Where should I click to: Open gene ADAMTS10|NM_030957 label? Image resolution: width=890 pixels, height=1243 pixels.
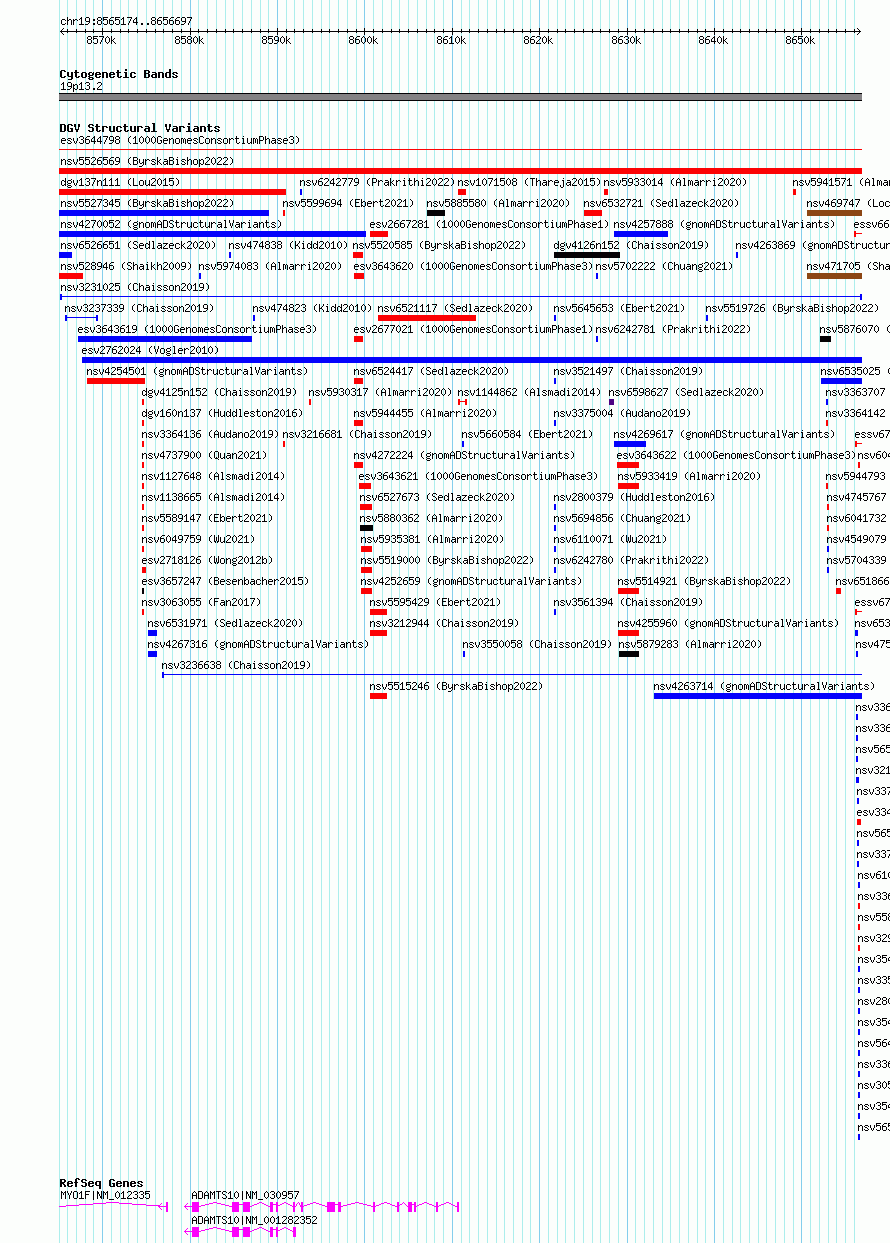(246, 1196)
